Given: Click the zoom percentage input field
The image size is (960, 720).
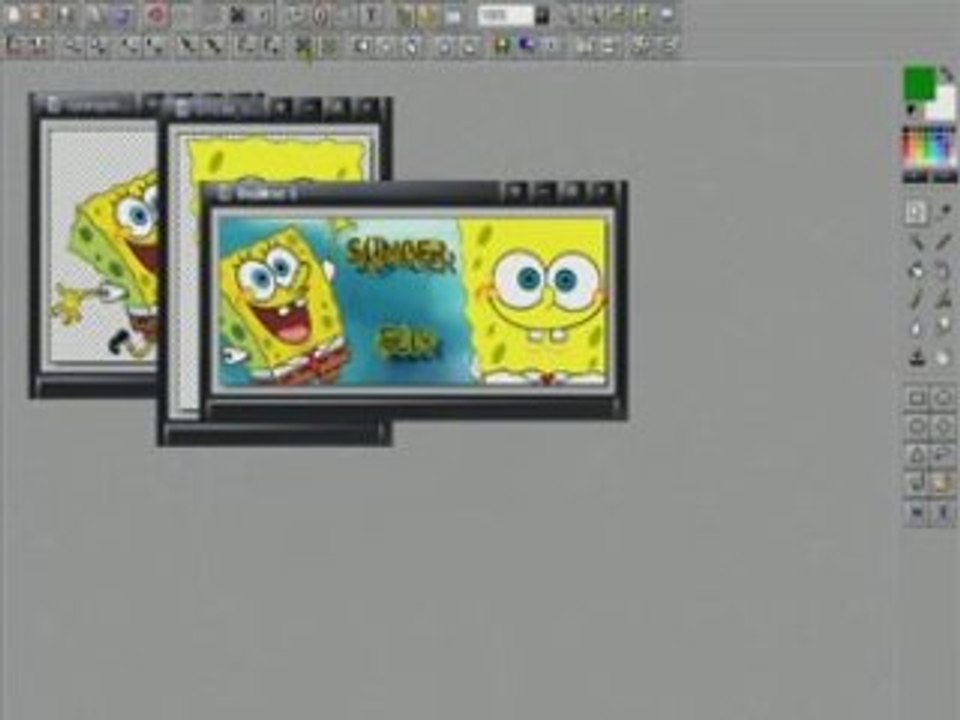Looking at the screenshot, I should click(505, 15).
